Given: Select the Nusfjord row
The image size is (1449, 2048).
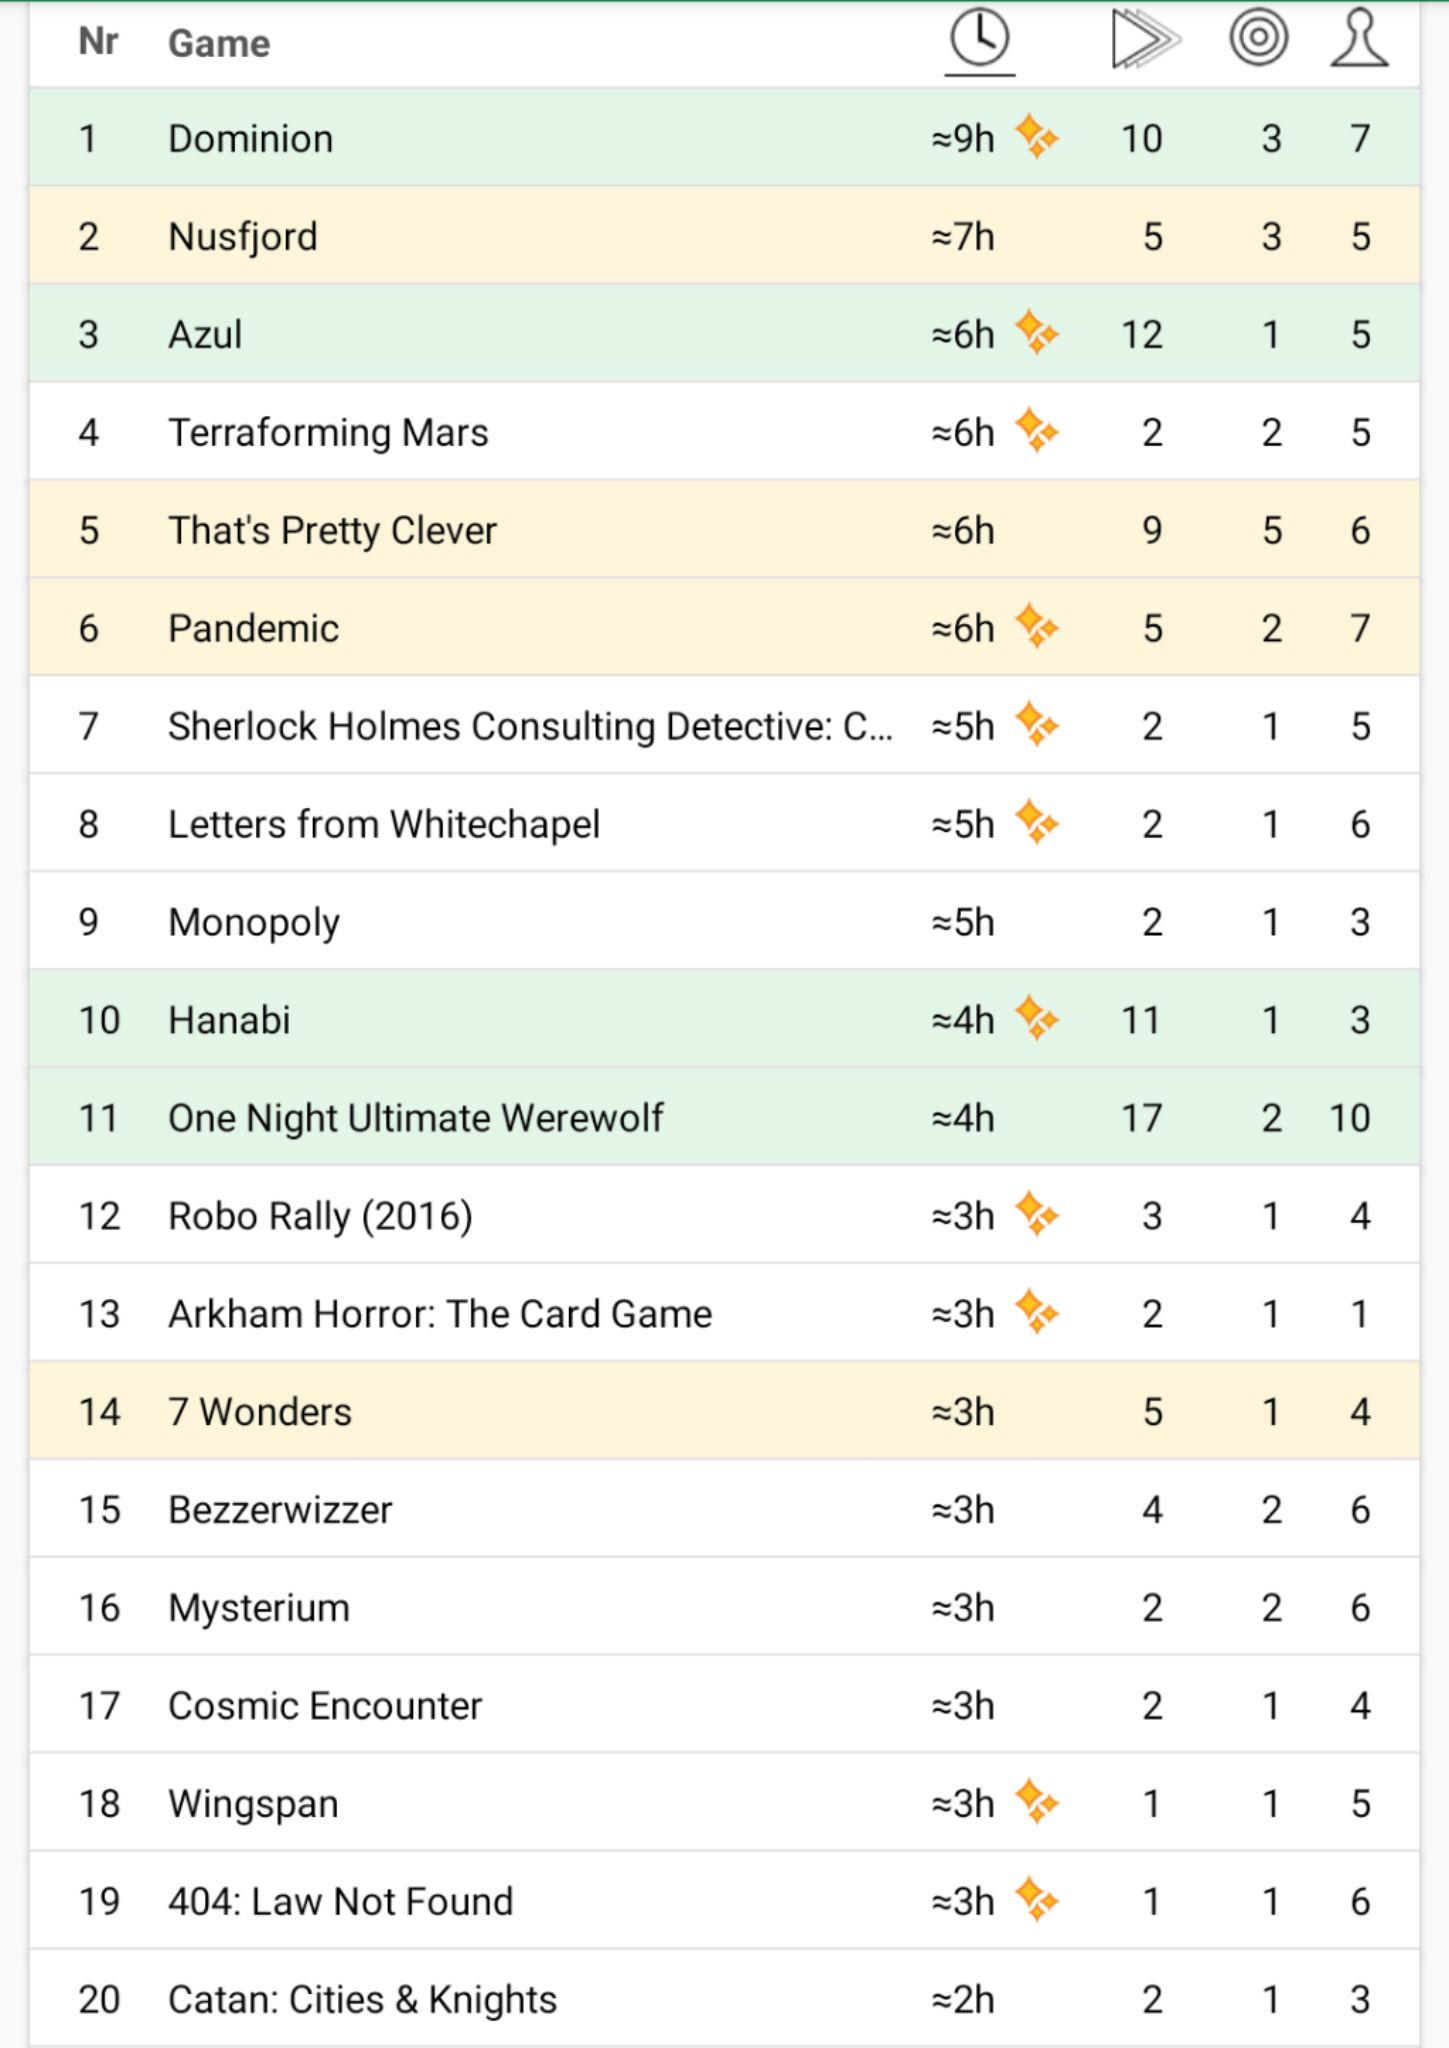Looking at the screenshot, I should tap(724, 236).
